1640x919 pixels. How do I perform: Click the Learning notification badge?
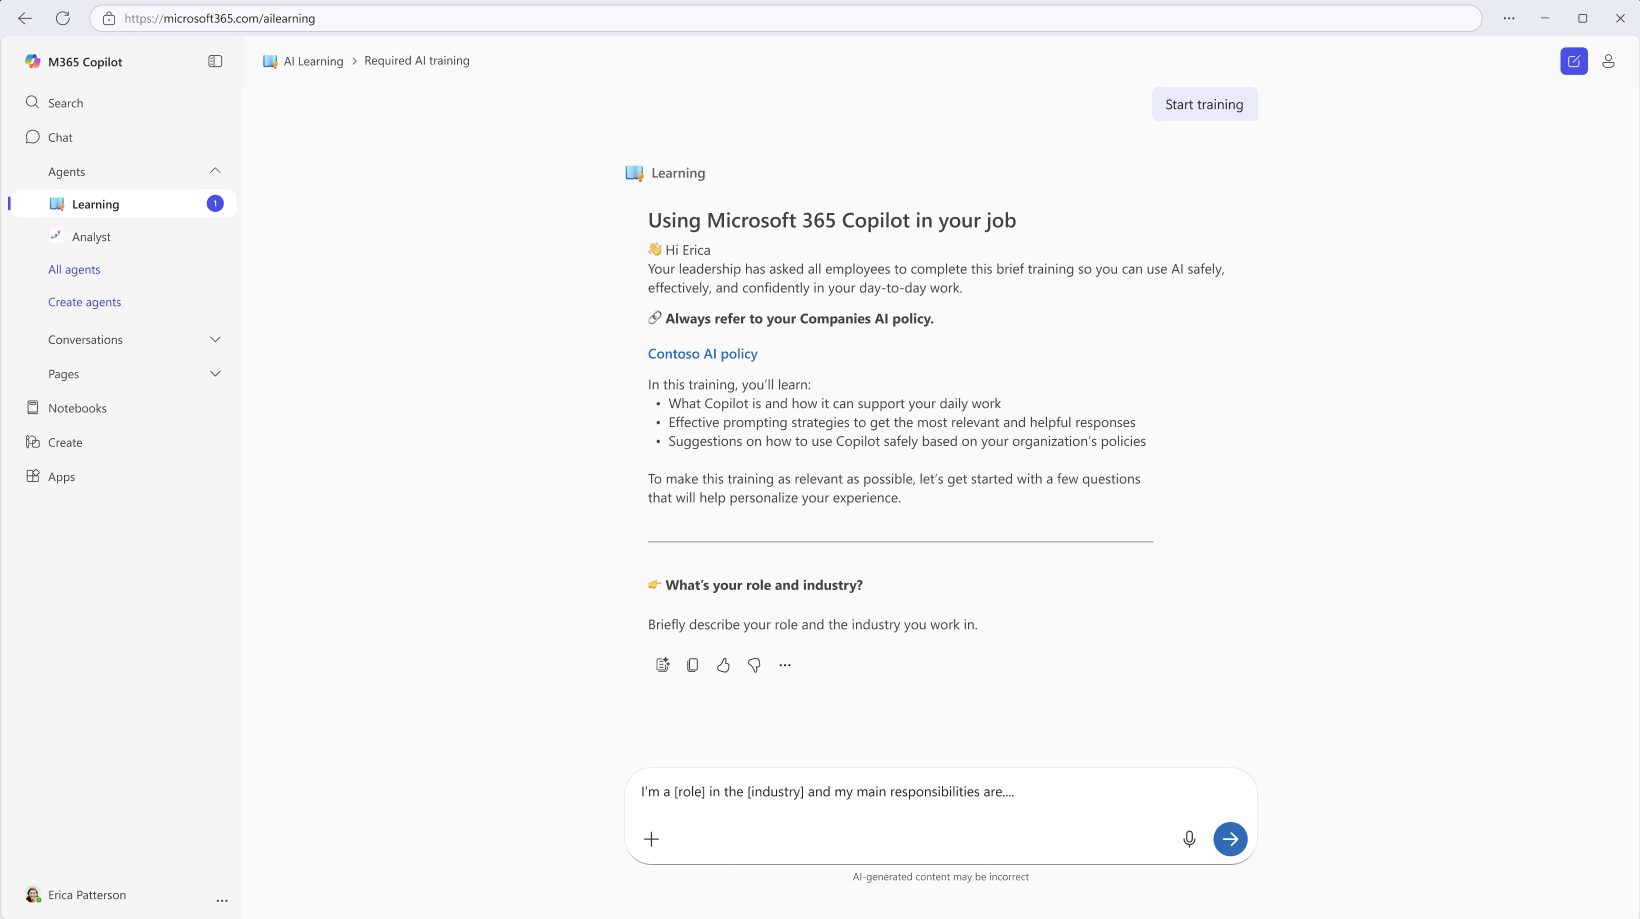tap(215, 204)
